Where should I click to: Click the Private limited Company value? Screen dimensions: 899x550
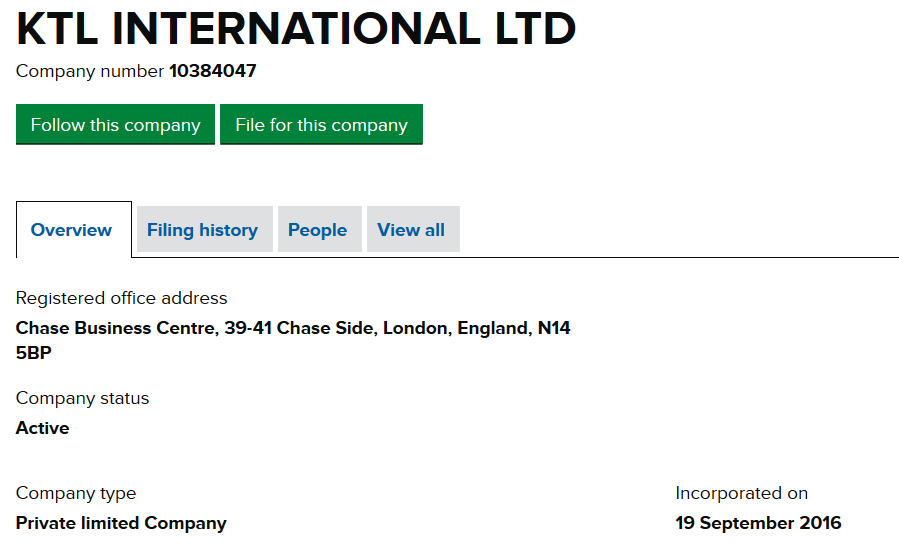point(121,523)
